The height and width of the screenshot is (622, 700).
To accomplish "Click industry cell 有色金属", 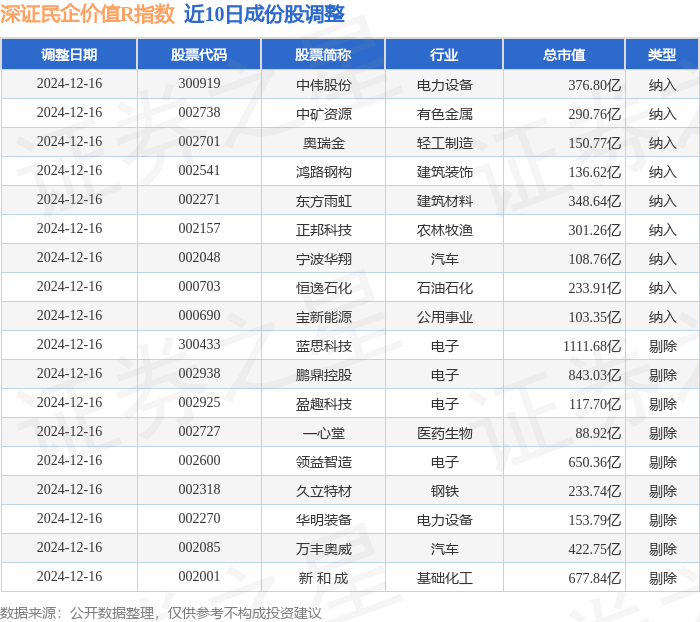I will 445,114.
